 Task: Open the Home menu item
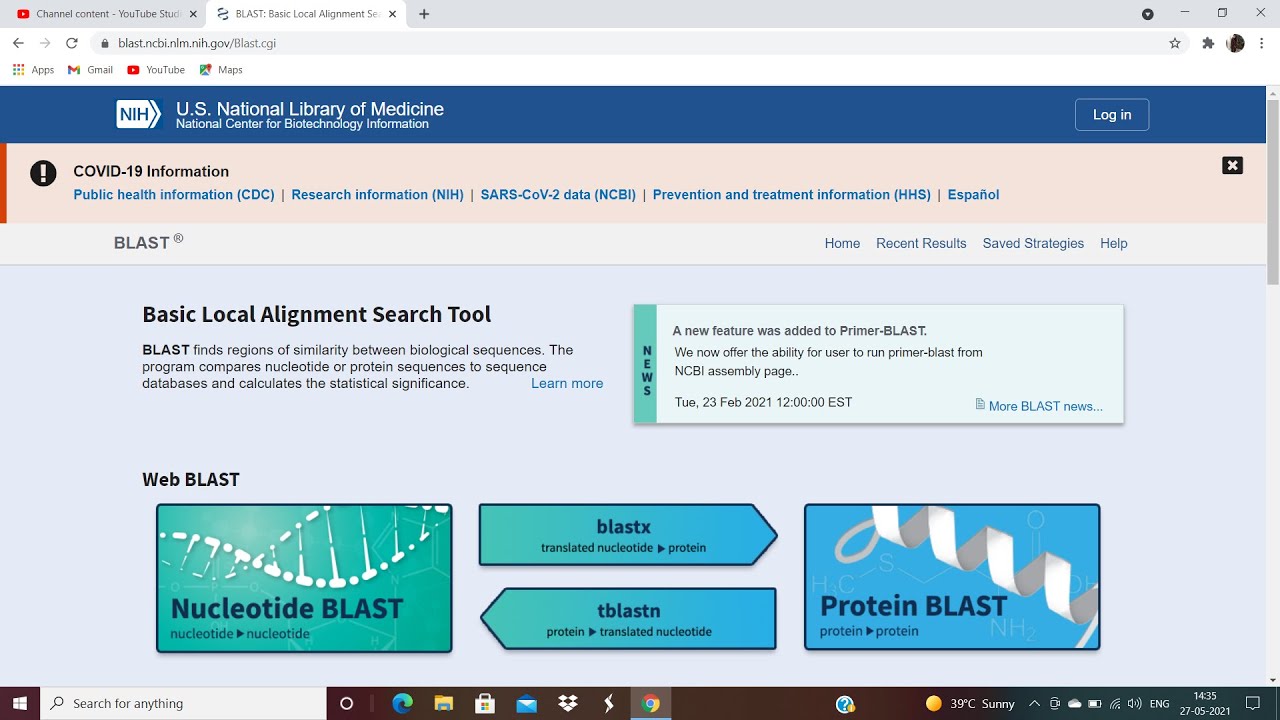tap(842, 243)
